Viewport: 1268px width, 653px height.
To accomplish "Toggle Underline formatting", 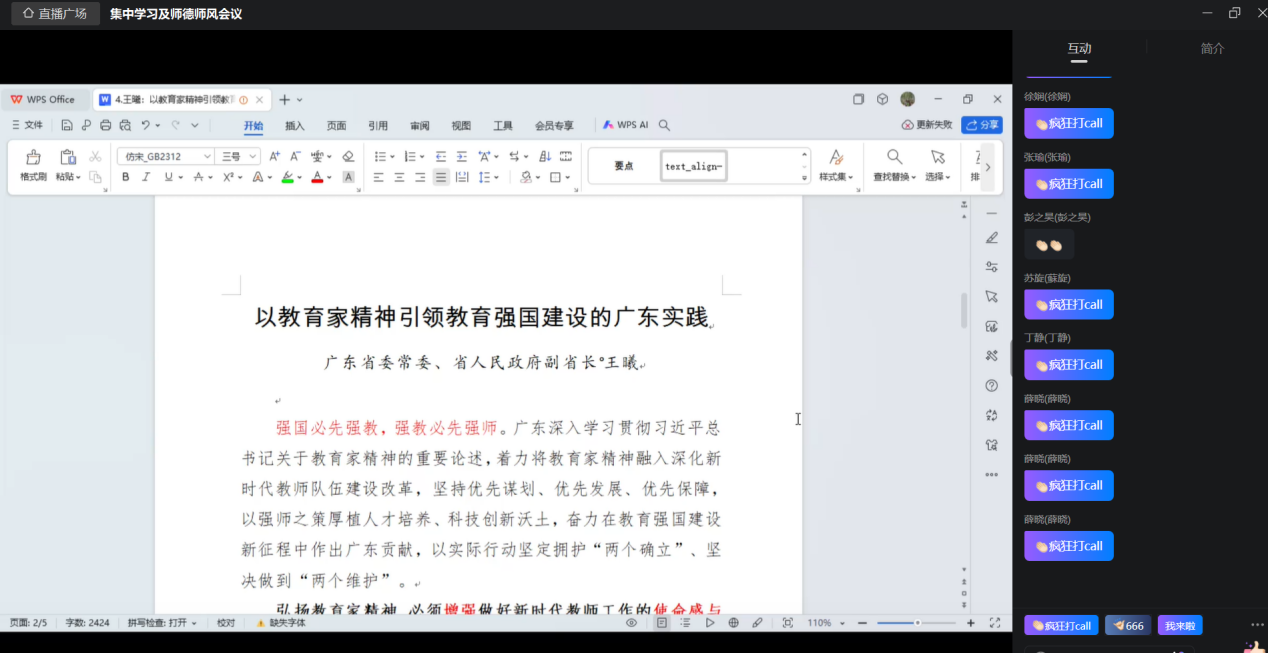I will click(x=168, y=177).
